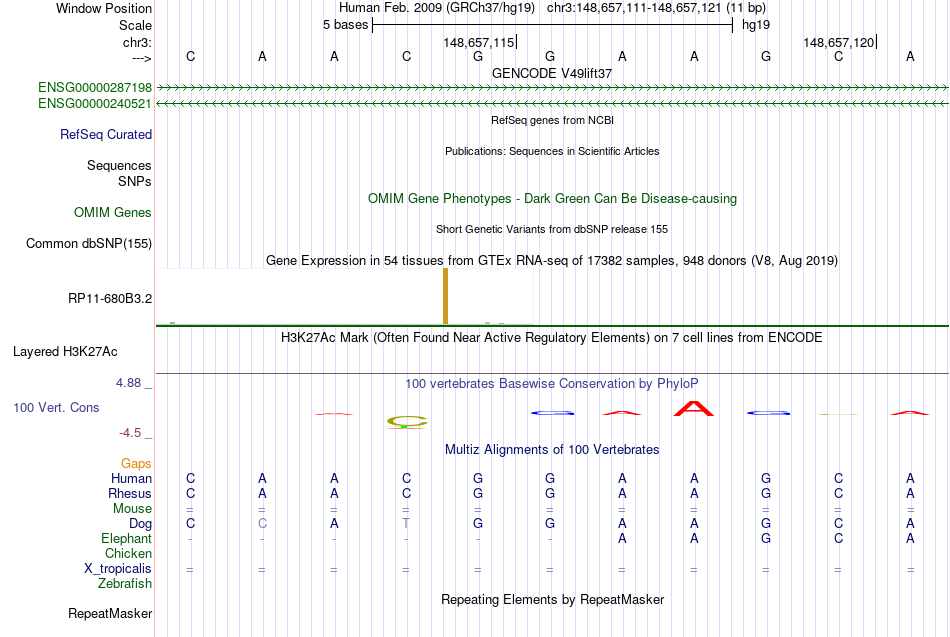Click the Common dbSNP(155) track label
Image resolution: width=950 pixels, height=637 pixels.
coord(89,244)
